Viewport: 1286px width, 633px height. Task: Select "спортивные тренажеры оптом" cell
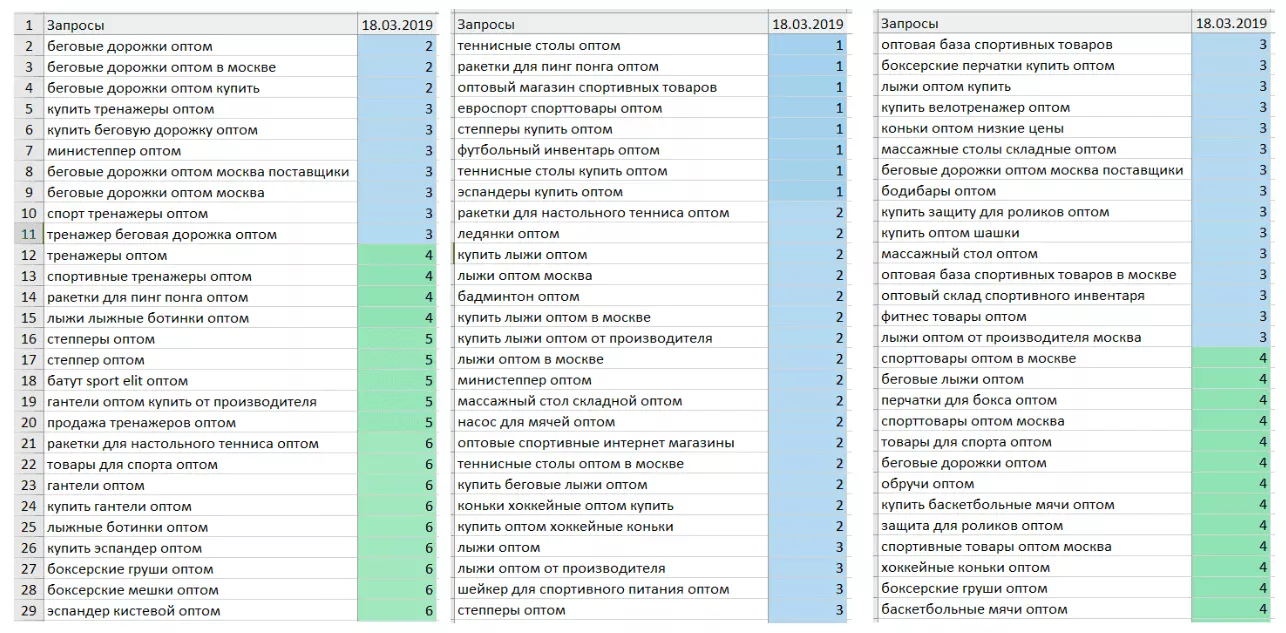(x=200, y=276)
